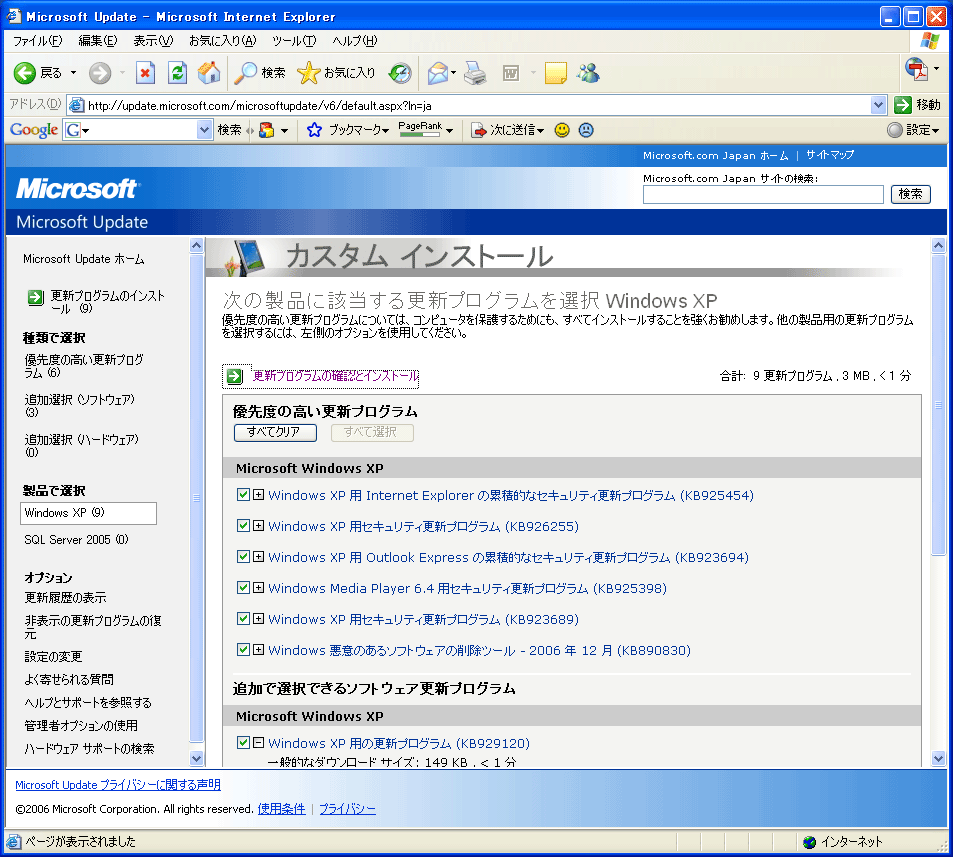Click the main pane scrollbar up arrow
Image resolution: width=953 pixels, height=857 pixels.
[x=938, y=246]
